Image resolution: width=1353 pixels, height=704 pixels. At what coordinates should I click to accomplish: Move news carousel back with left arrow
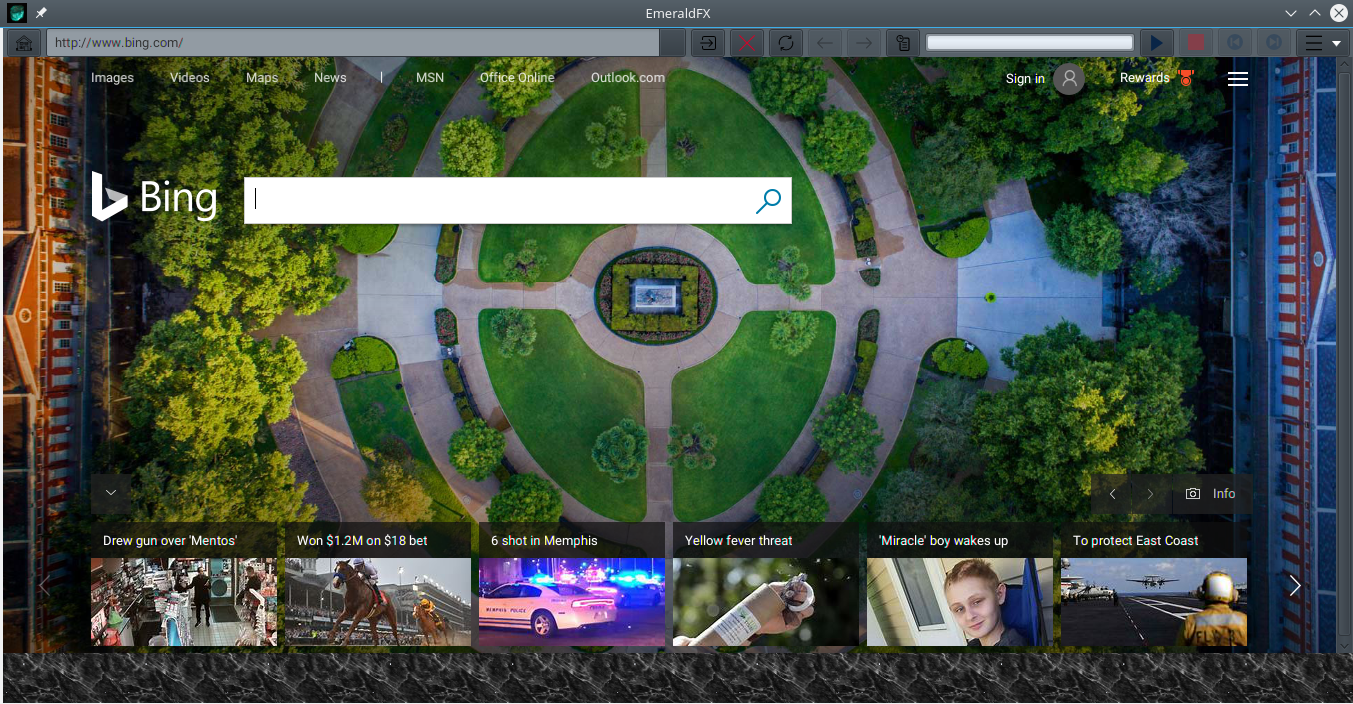click(x=44, y=586)
